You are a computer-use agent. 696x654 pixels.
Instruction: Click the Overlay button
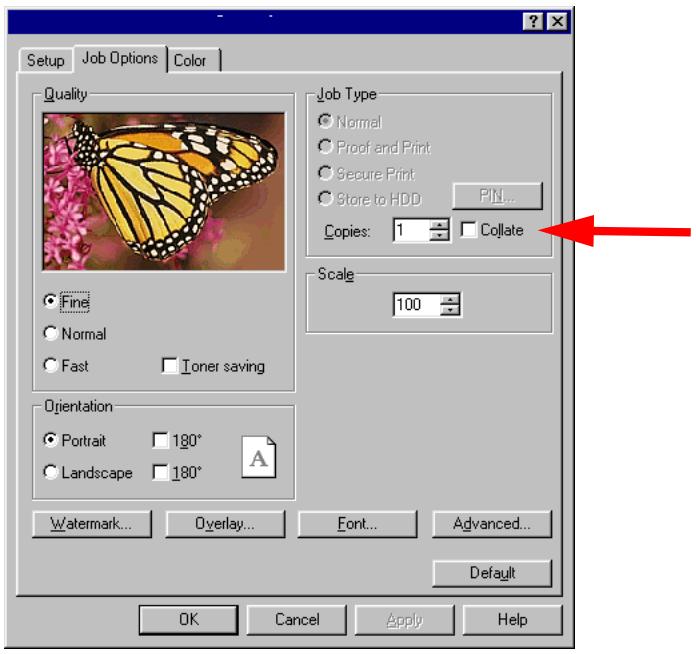(225, 524)
